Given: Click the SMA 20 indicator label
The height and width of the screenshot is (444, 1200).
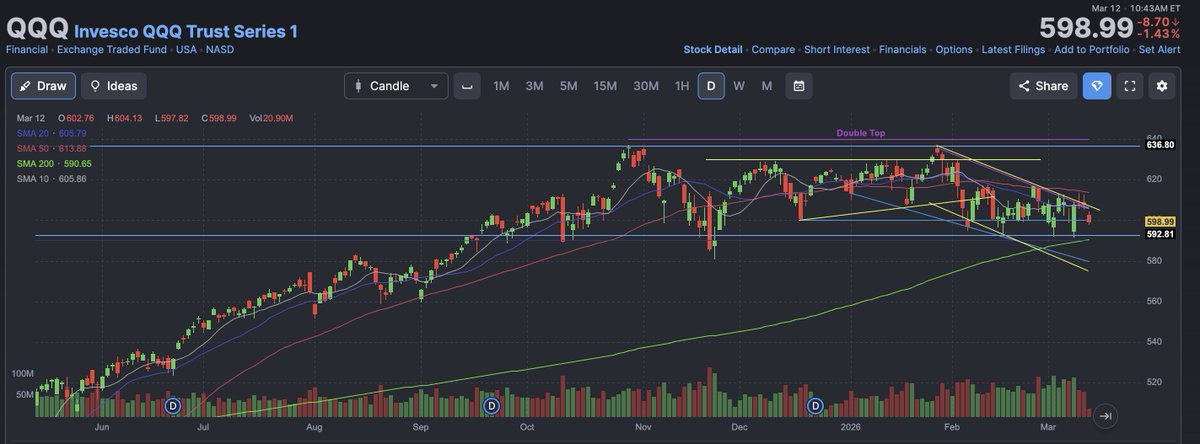Looking at the screenshot, I should 52,133.
